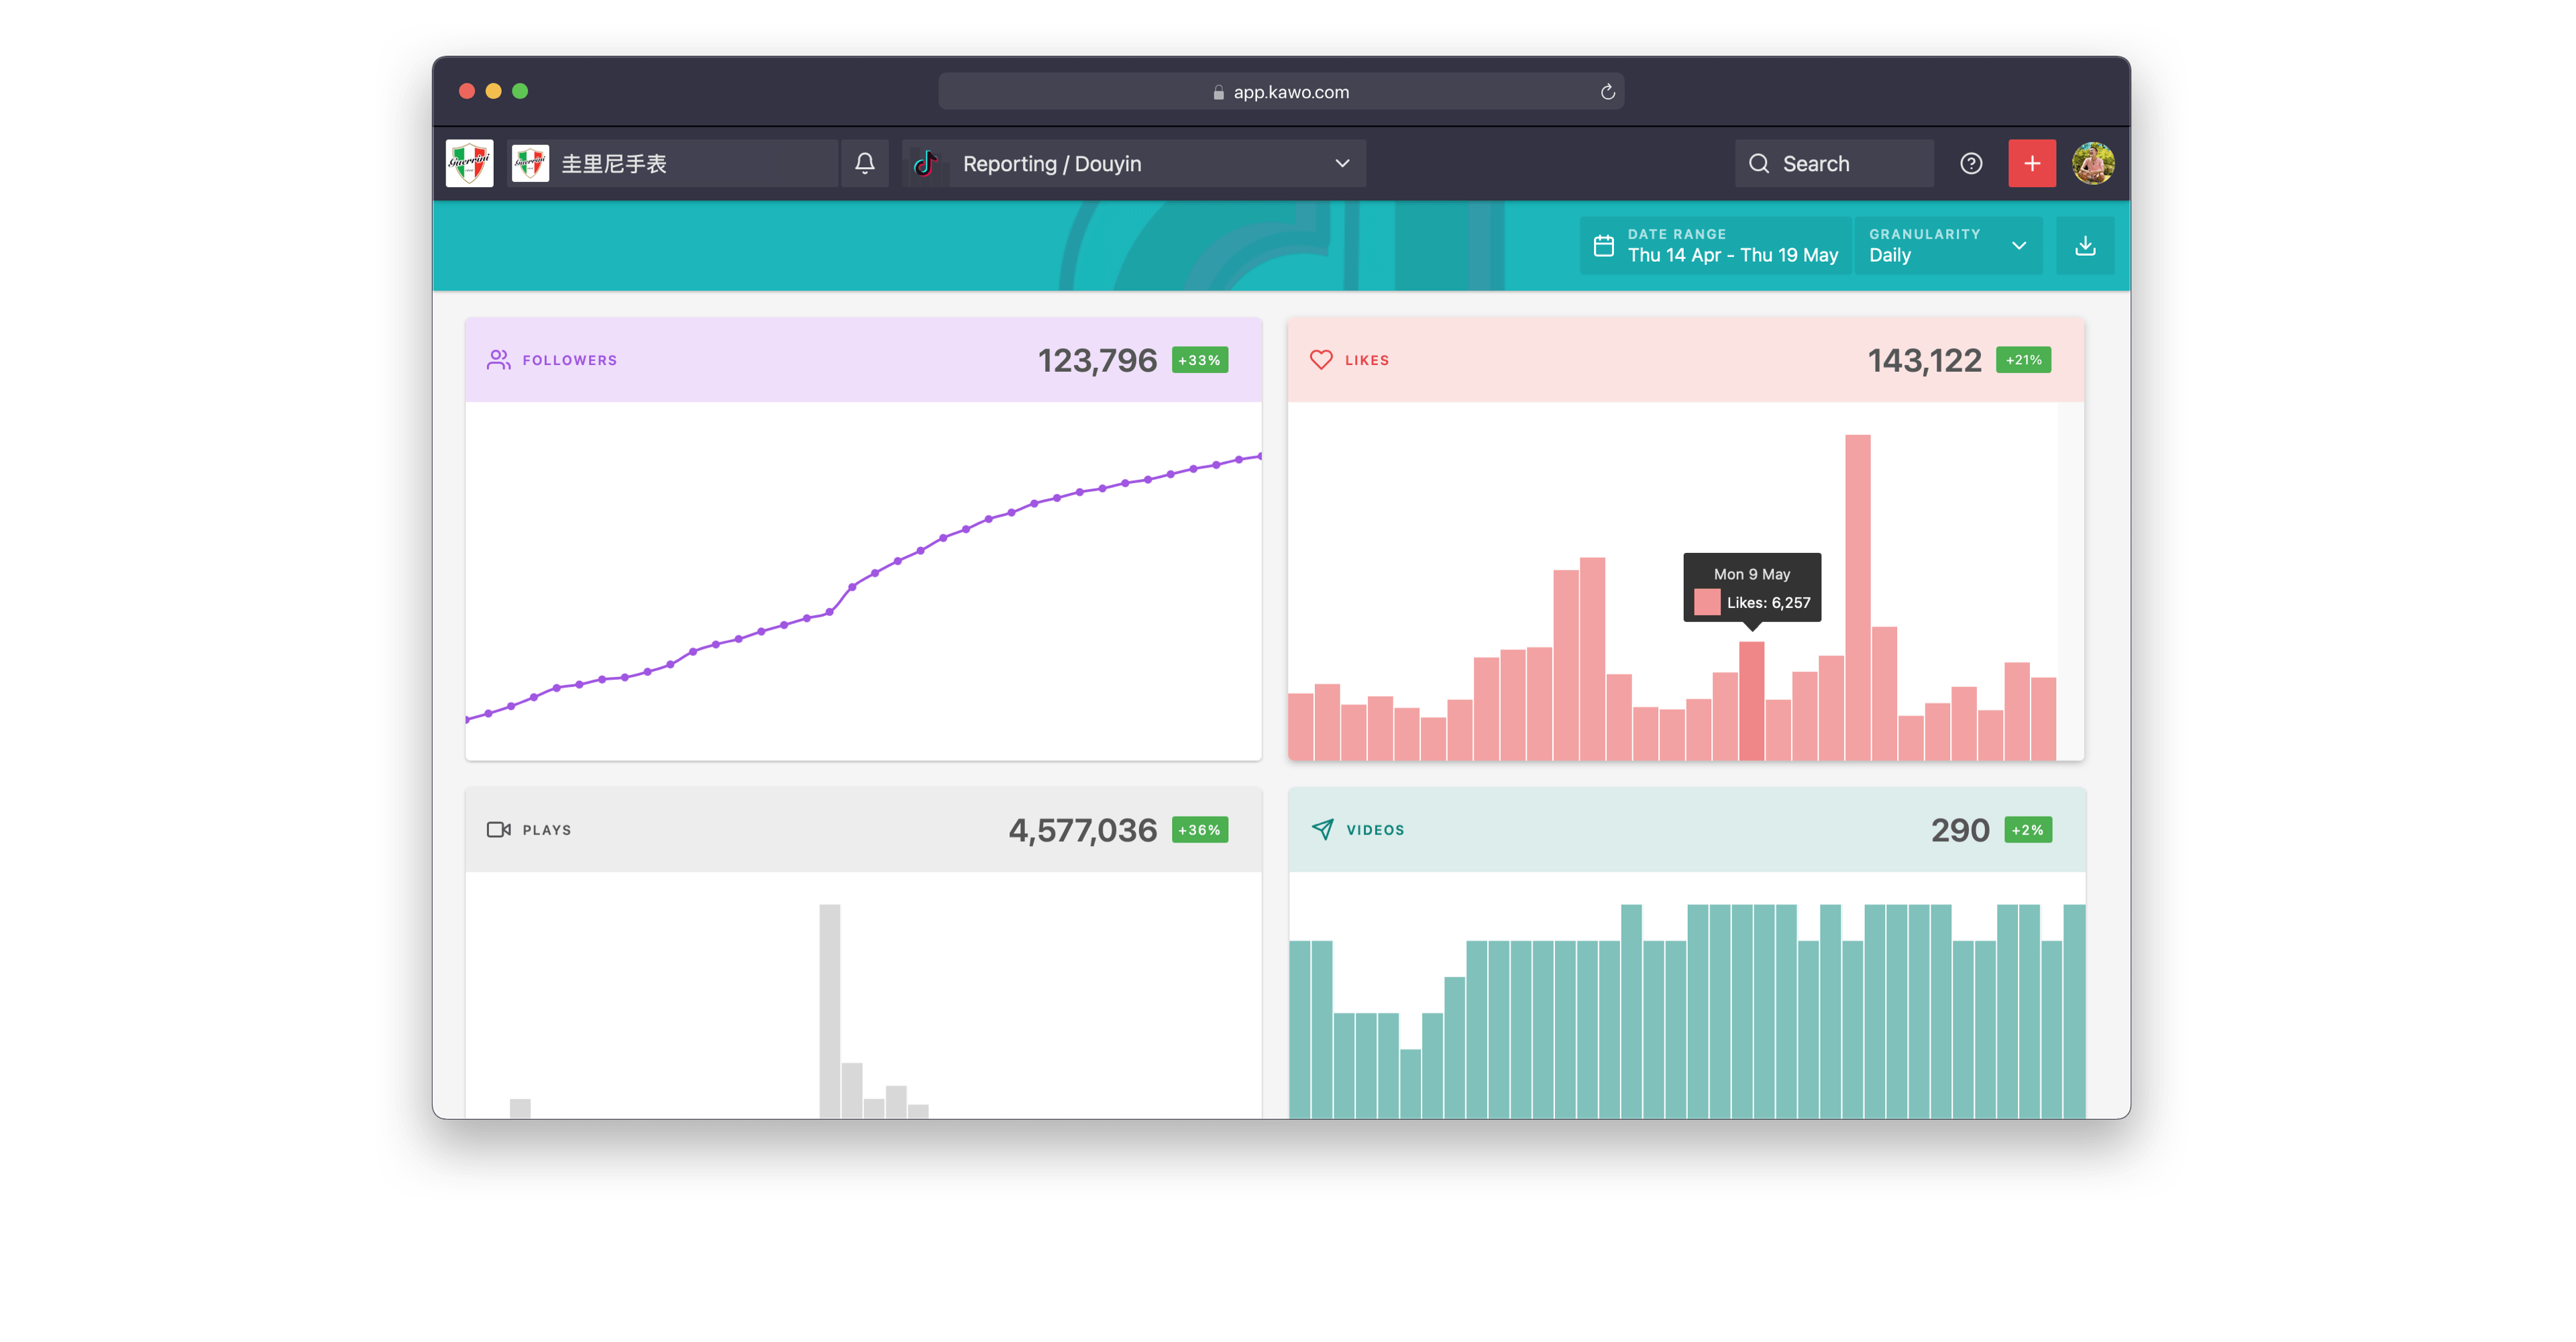Image resolution: width=2576 pixels, height=1342 pixels.
Task: Click the Likes heart icon
Action: click(1320, 360)
